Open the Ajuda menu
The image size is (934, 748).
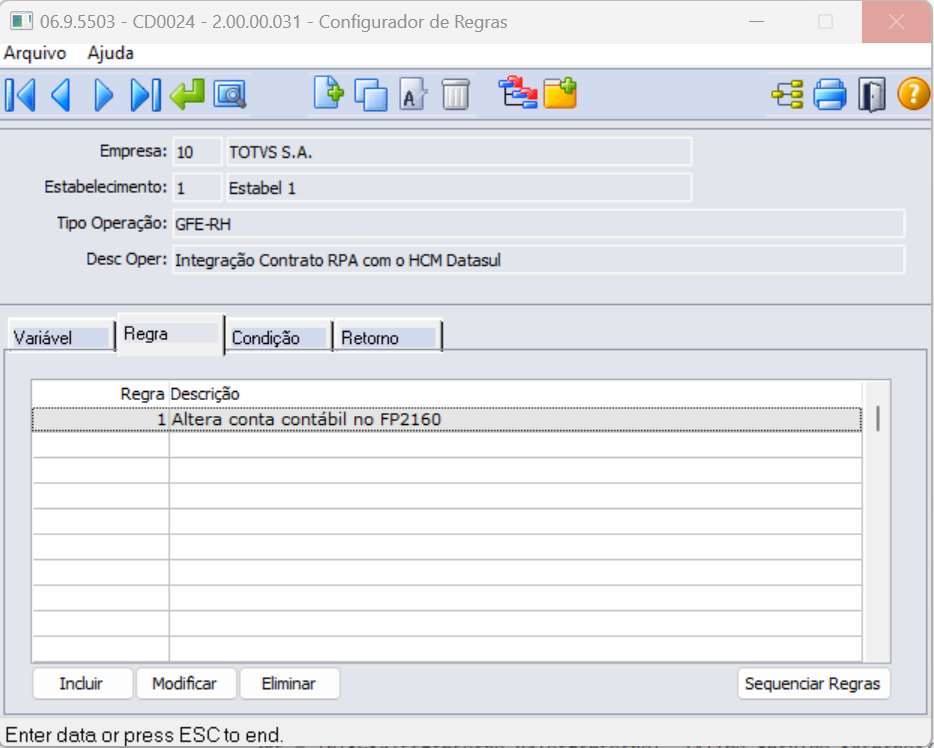coord(110,54)
